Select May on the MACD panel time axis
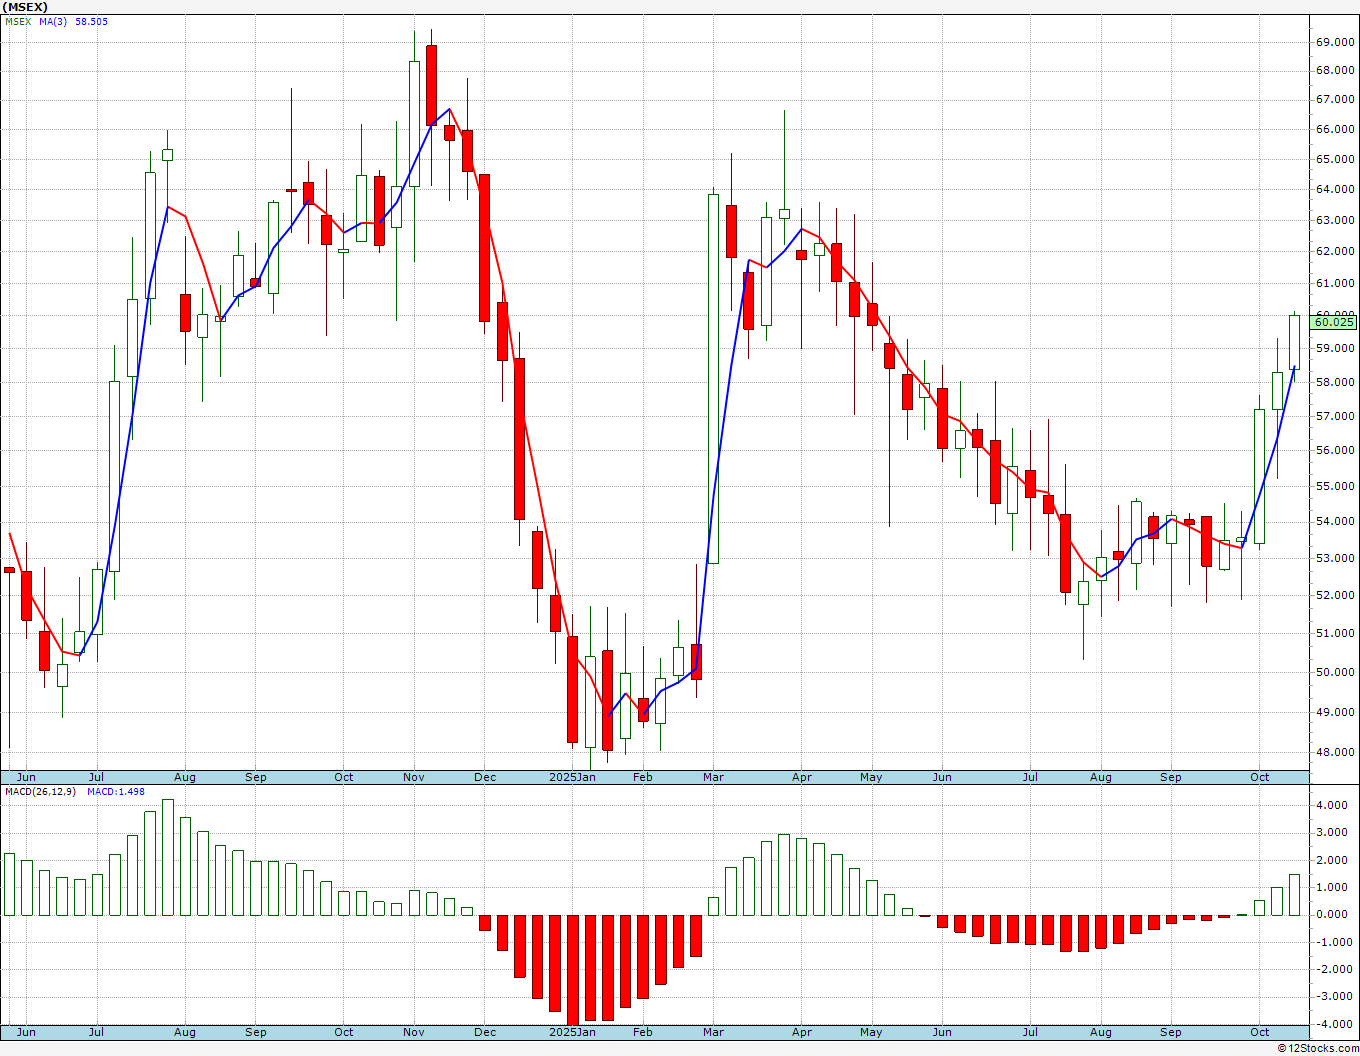The height and width of the screenshot is (1056, 1360). pyautogui.click(x=871, y=1032)
